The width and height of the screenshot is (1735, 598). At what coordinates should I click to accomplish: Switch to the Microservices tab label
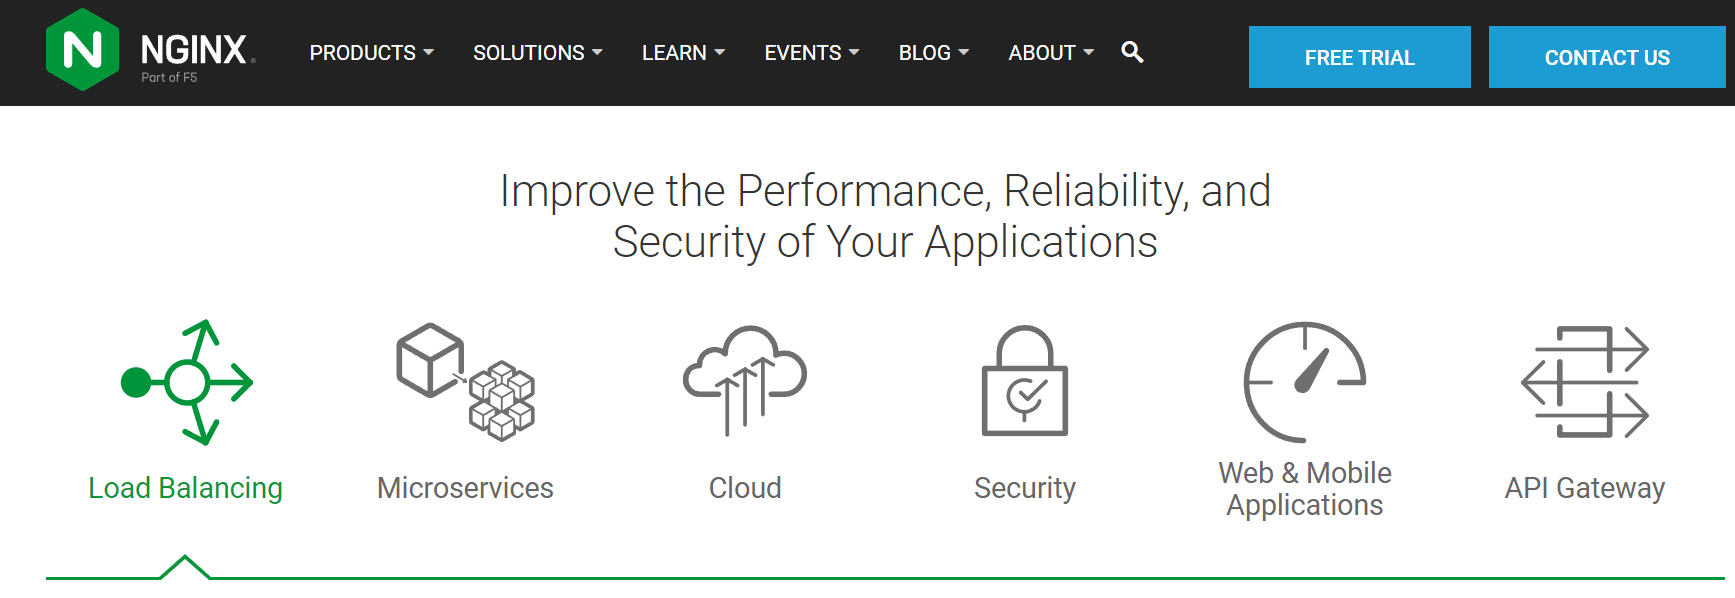[465, 488]
